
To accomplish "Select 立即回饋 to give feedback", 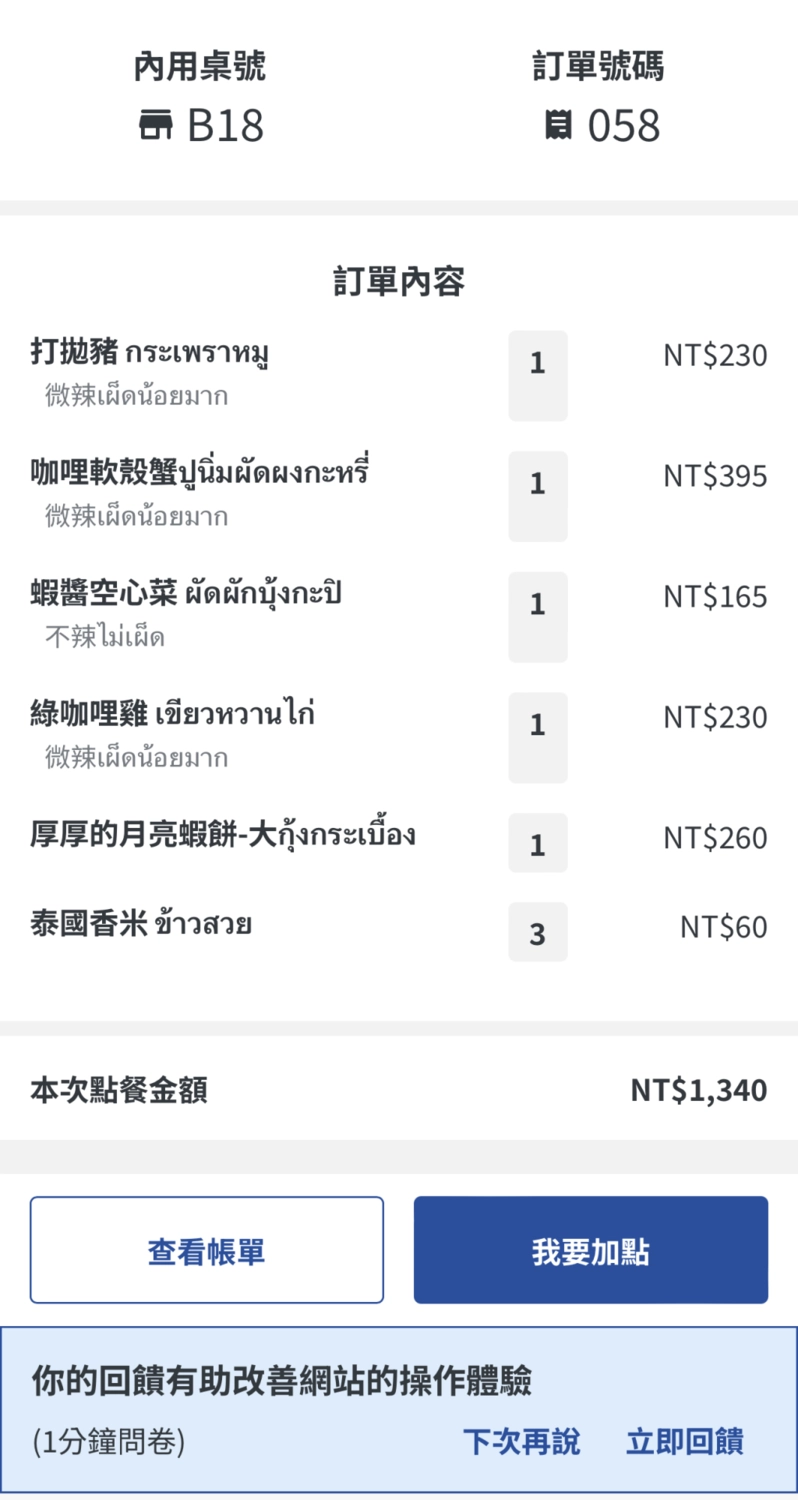I will click(685, 1442).
